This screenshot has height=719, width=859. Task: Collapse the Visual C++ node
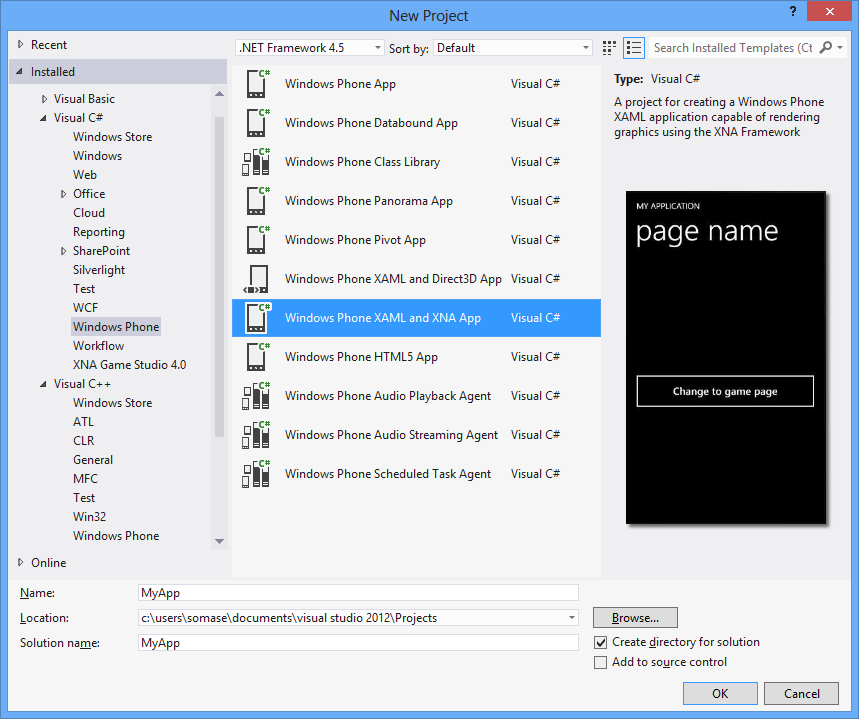pyautogui.click(x=43, y=384)
